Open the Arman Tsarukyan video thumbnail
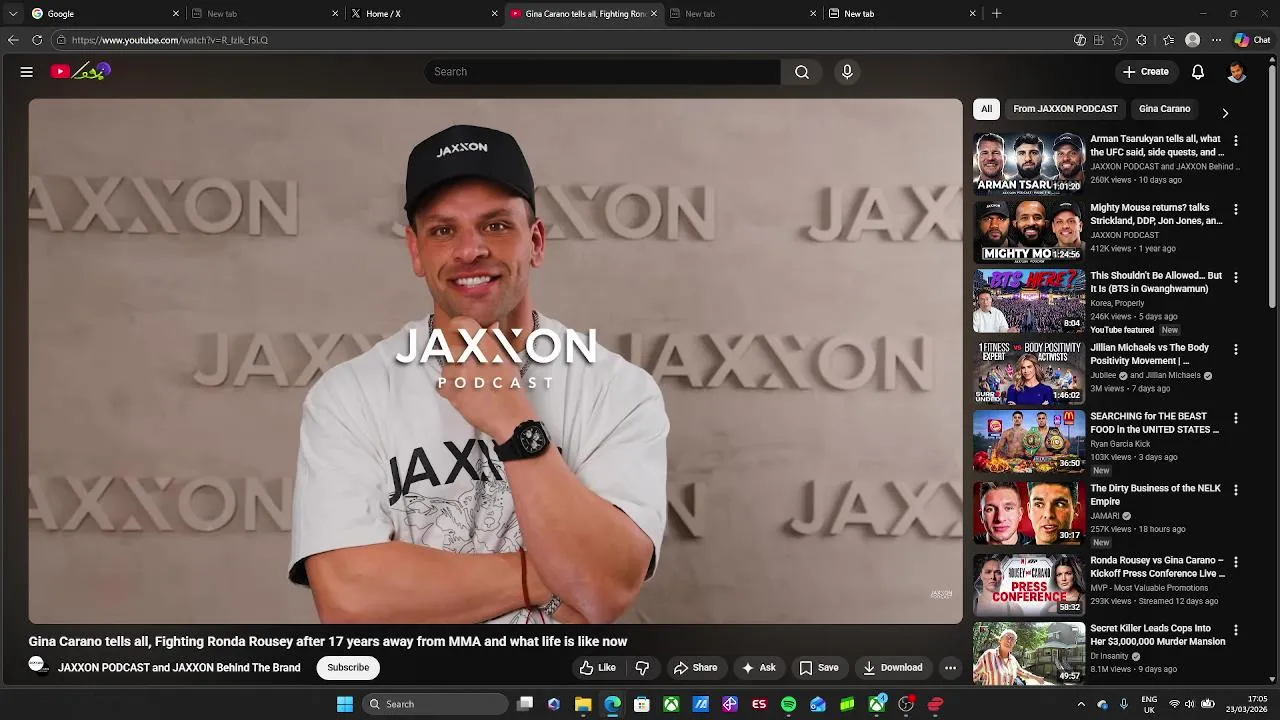The image size is (1280, 720). 1029,163
